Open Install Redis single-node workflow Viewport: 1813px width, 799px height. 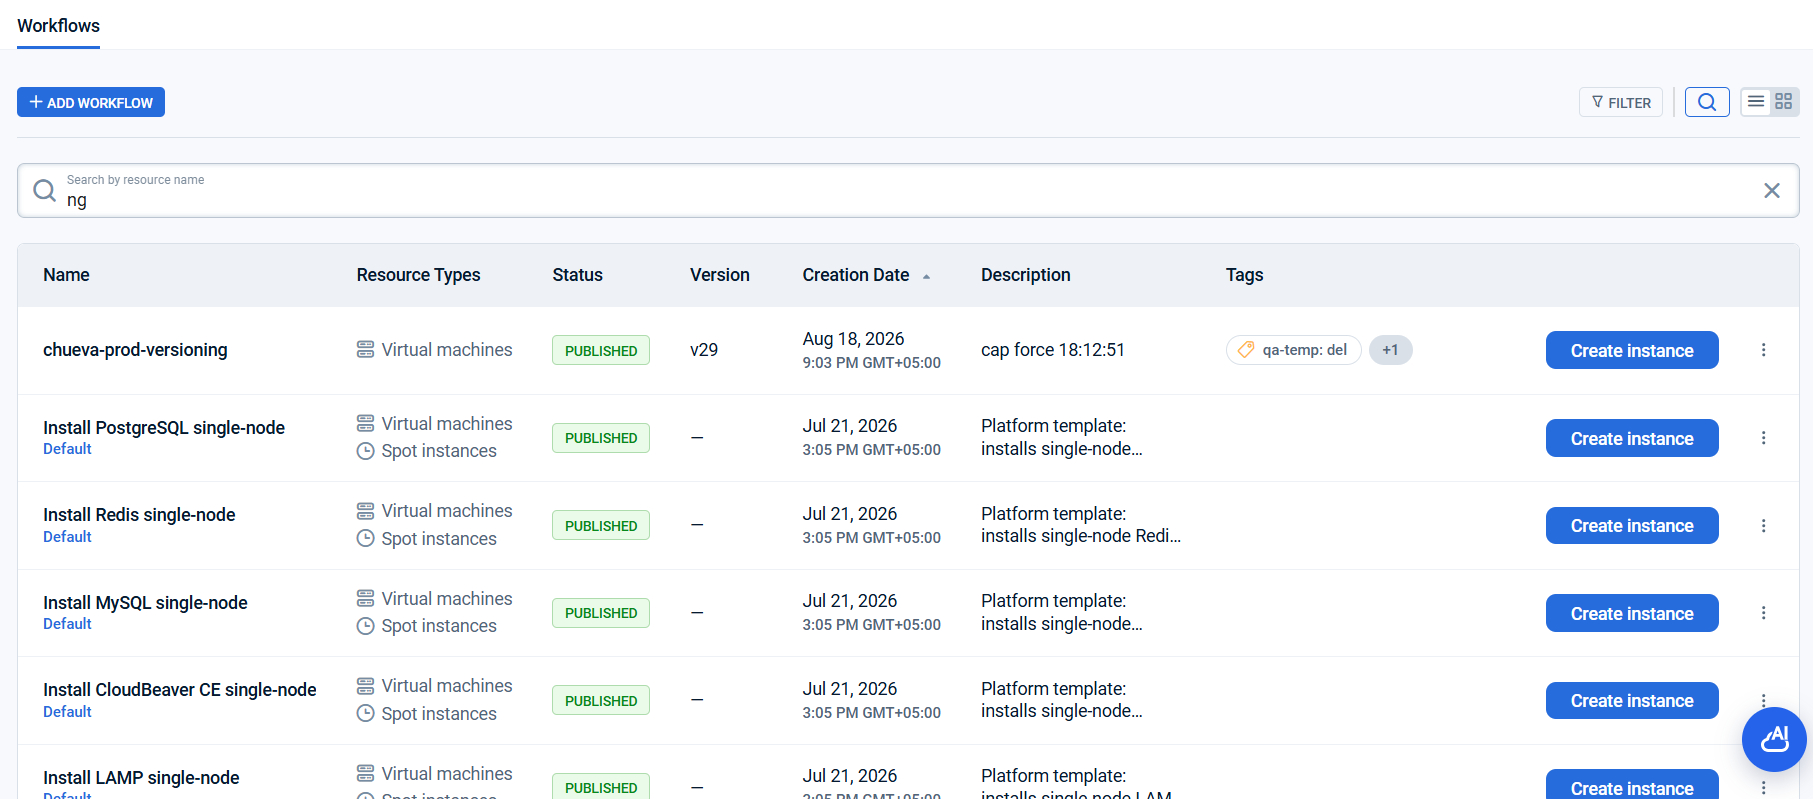pyautogui.click(x=139, y=515)
